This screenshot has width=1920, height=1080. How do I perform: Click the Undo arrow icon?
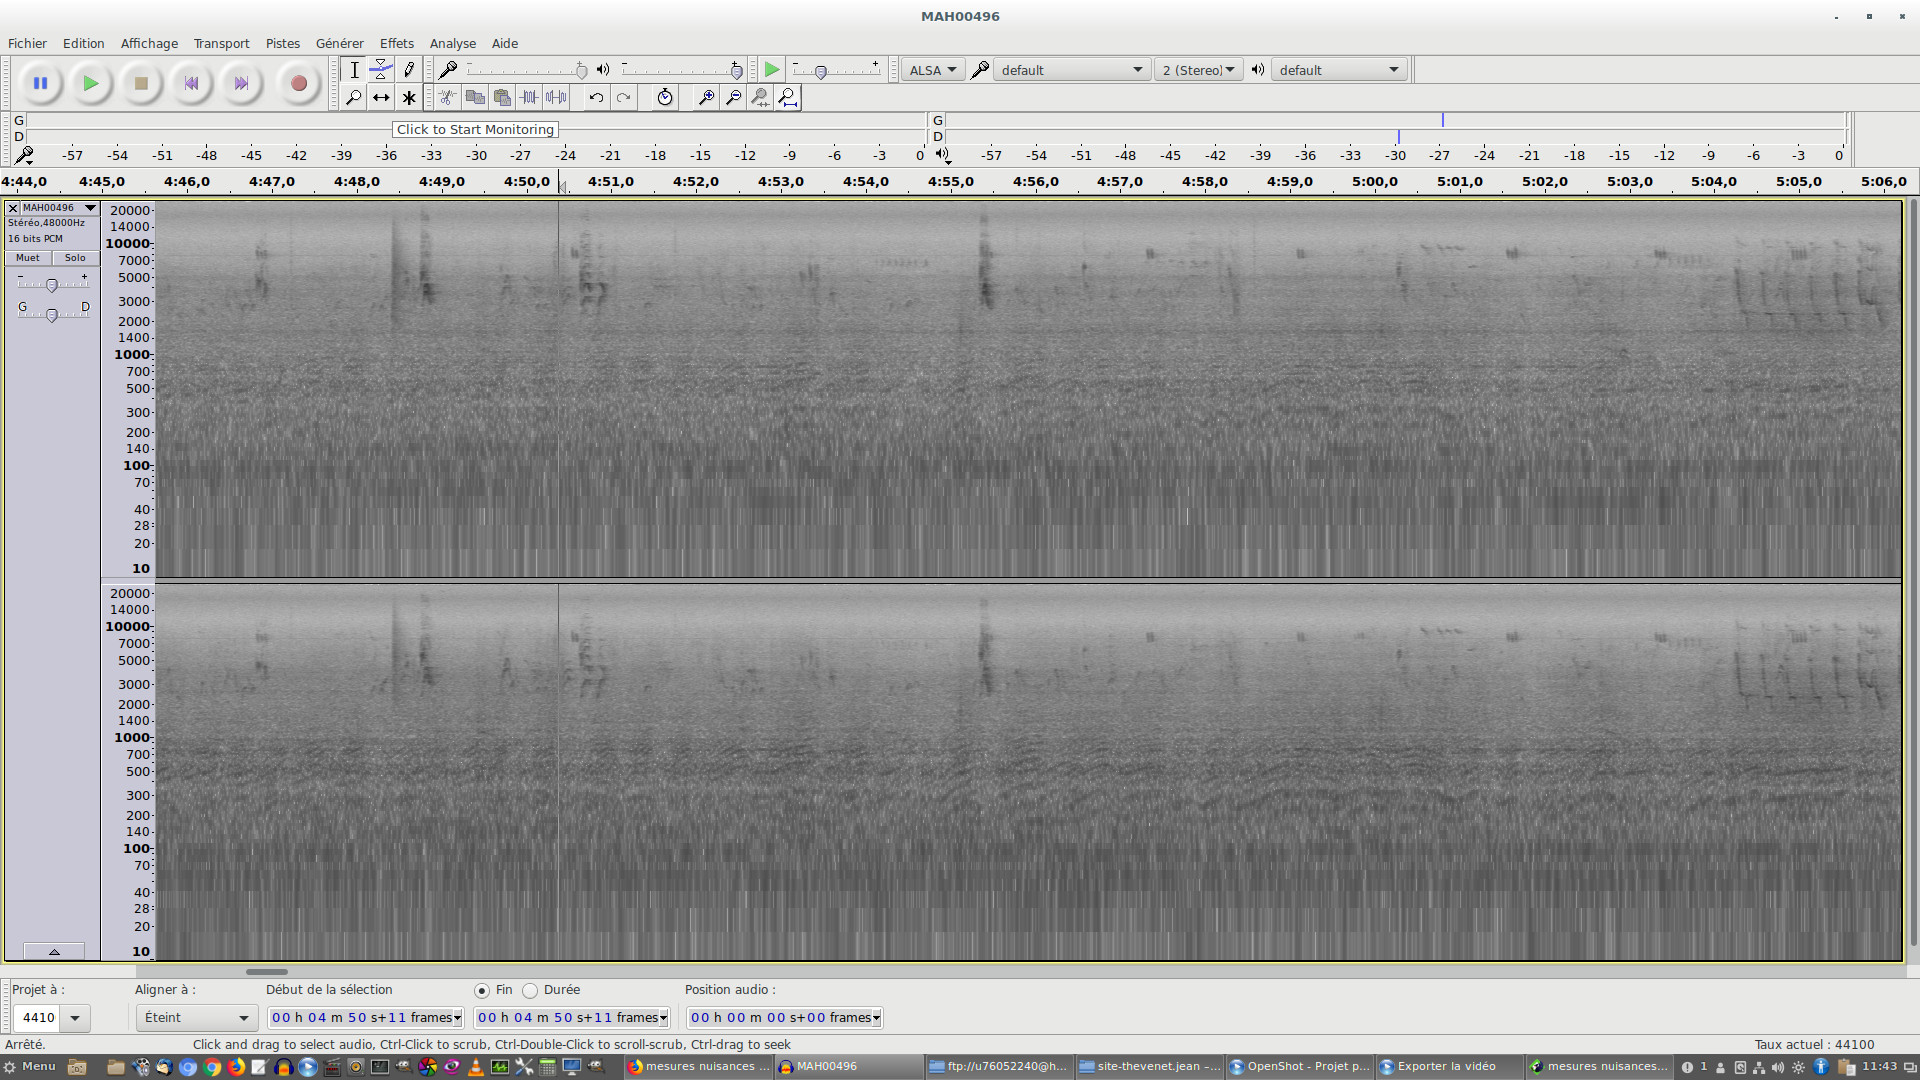pyautogui.click(x=596, y=98)
